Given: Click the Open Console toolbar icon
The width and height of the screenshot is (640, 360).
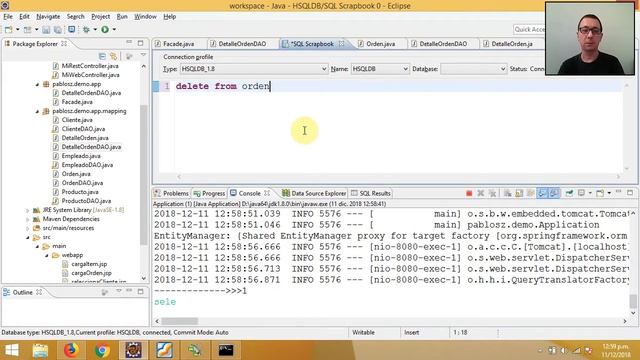Looking at the screenshot, I should tap(72, 29).
